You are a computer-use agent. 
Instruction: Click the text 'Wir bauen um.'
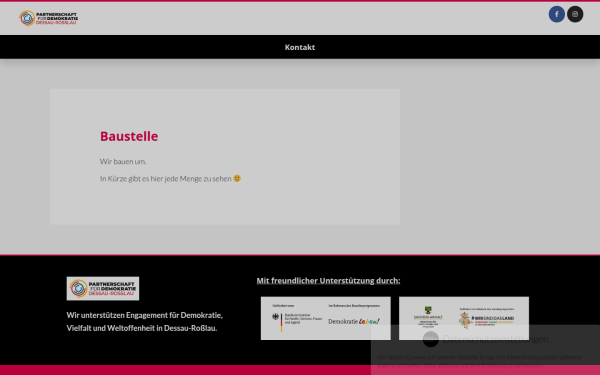pos(123,161)
